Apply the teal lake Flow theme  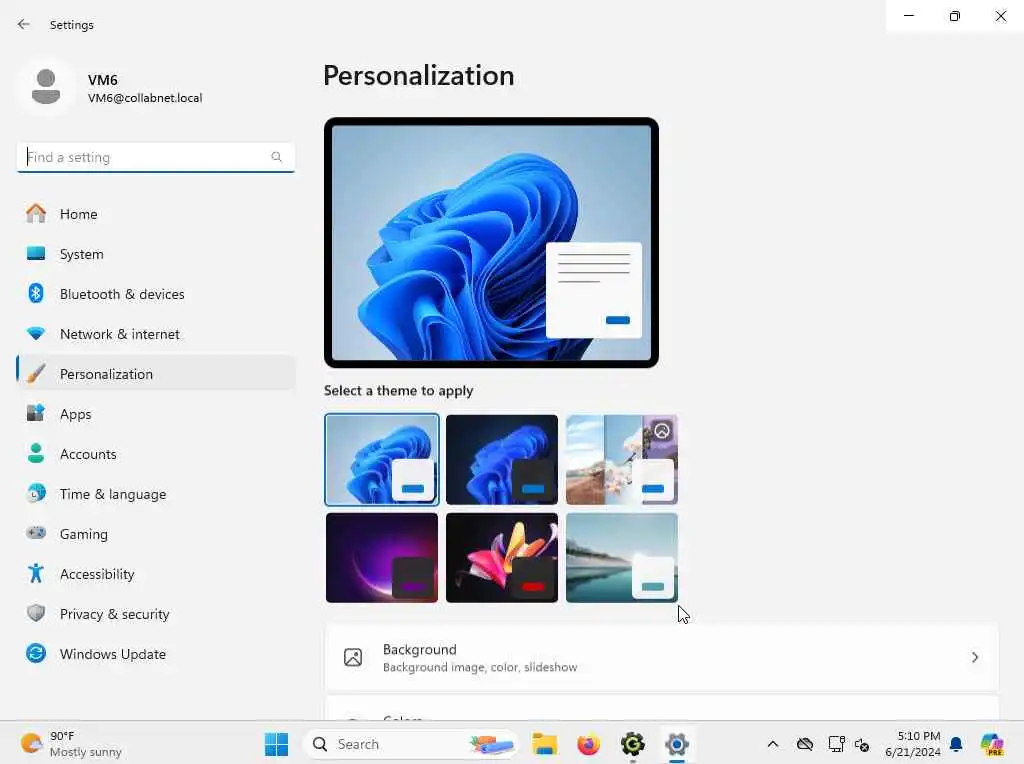coord(622,558)
